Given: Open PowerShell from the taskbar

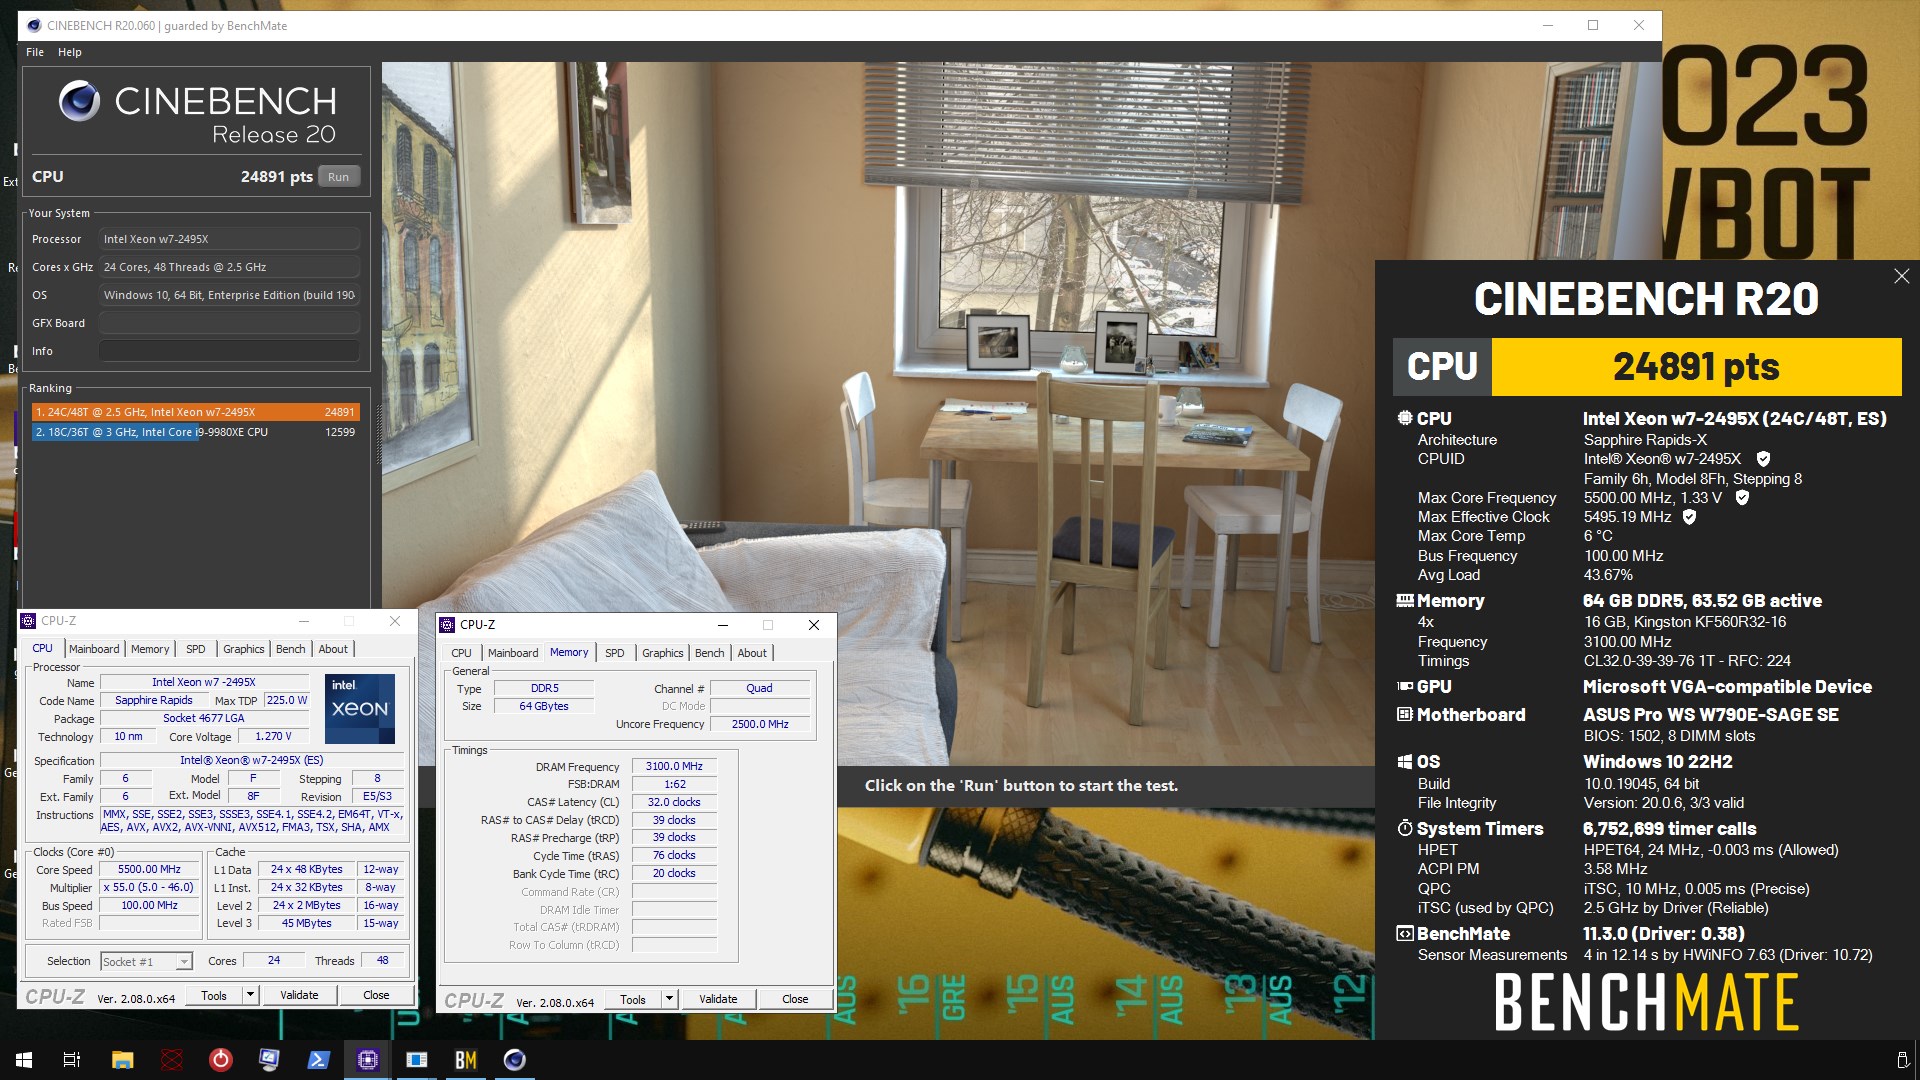Looking at the screenshot, I should tap(319, 1060).
